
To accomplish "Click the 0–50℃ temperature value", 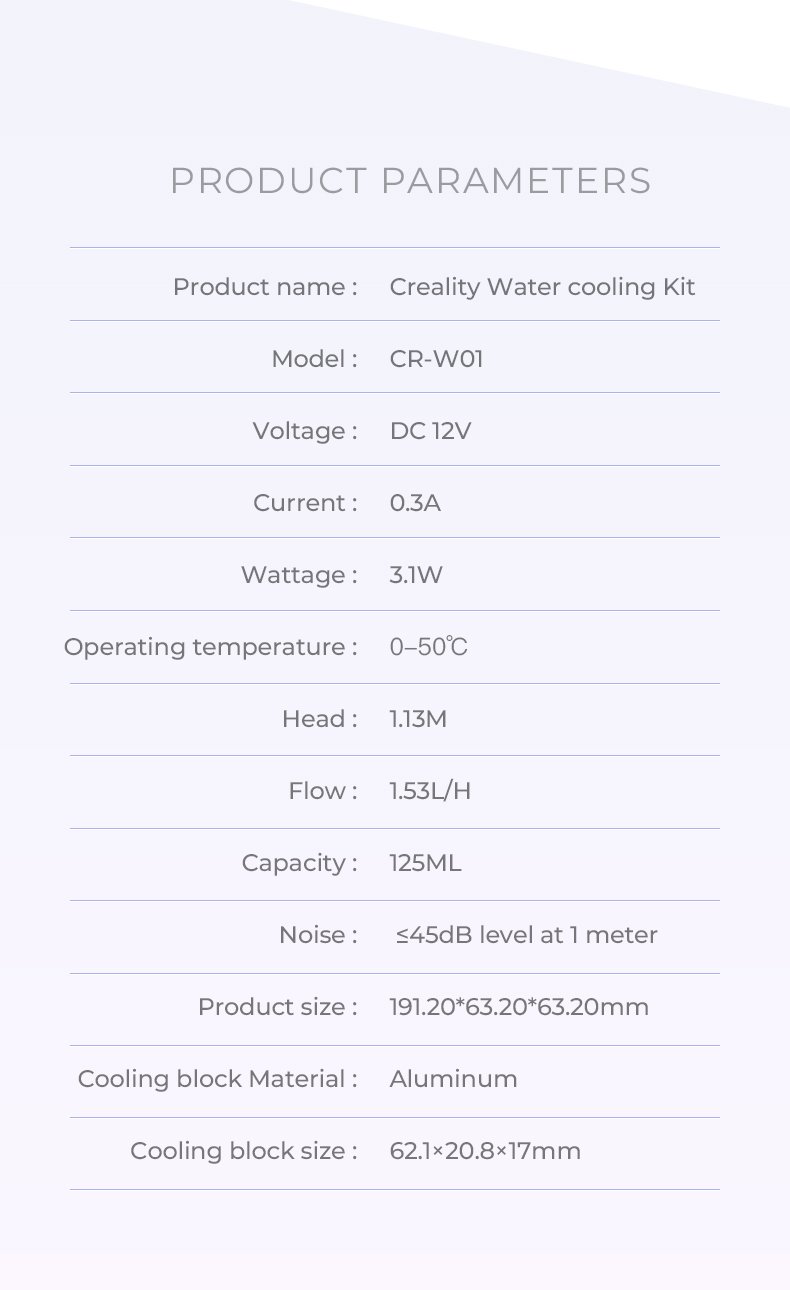I will [428, 647].
